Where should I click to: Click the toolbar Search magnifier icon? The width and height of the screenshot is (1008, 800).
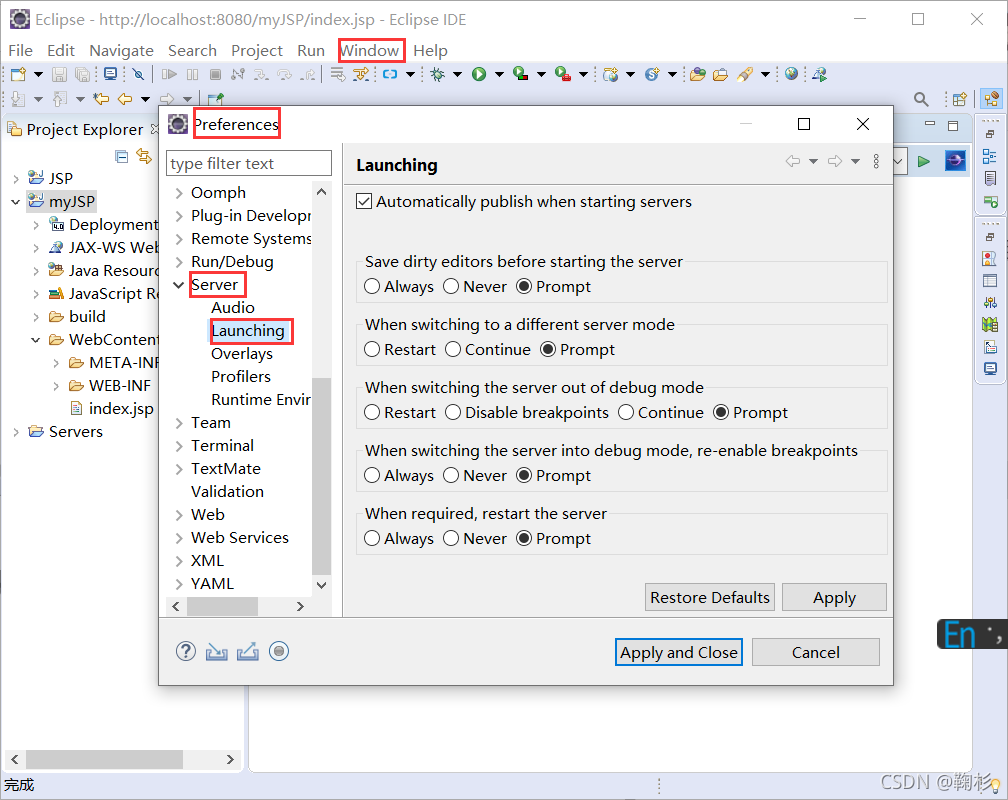coord(921,99)
